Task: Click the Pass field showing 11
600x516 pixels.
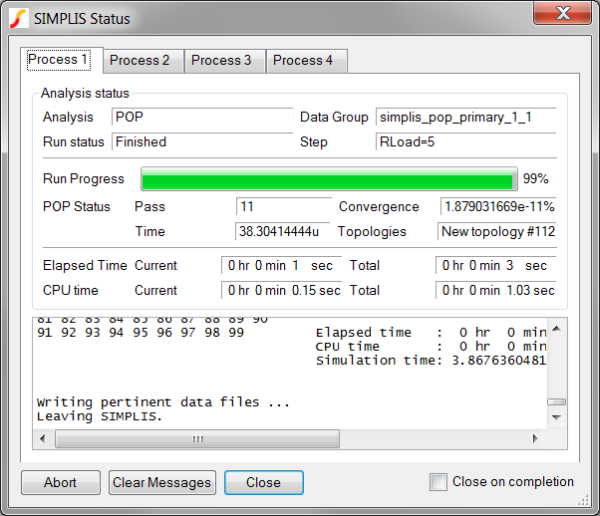Action: (284, 207)
